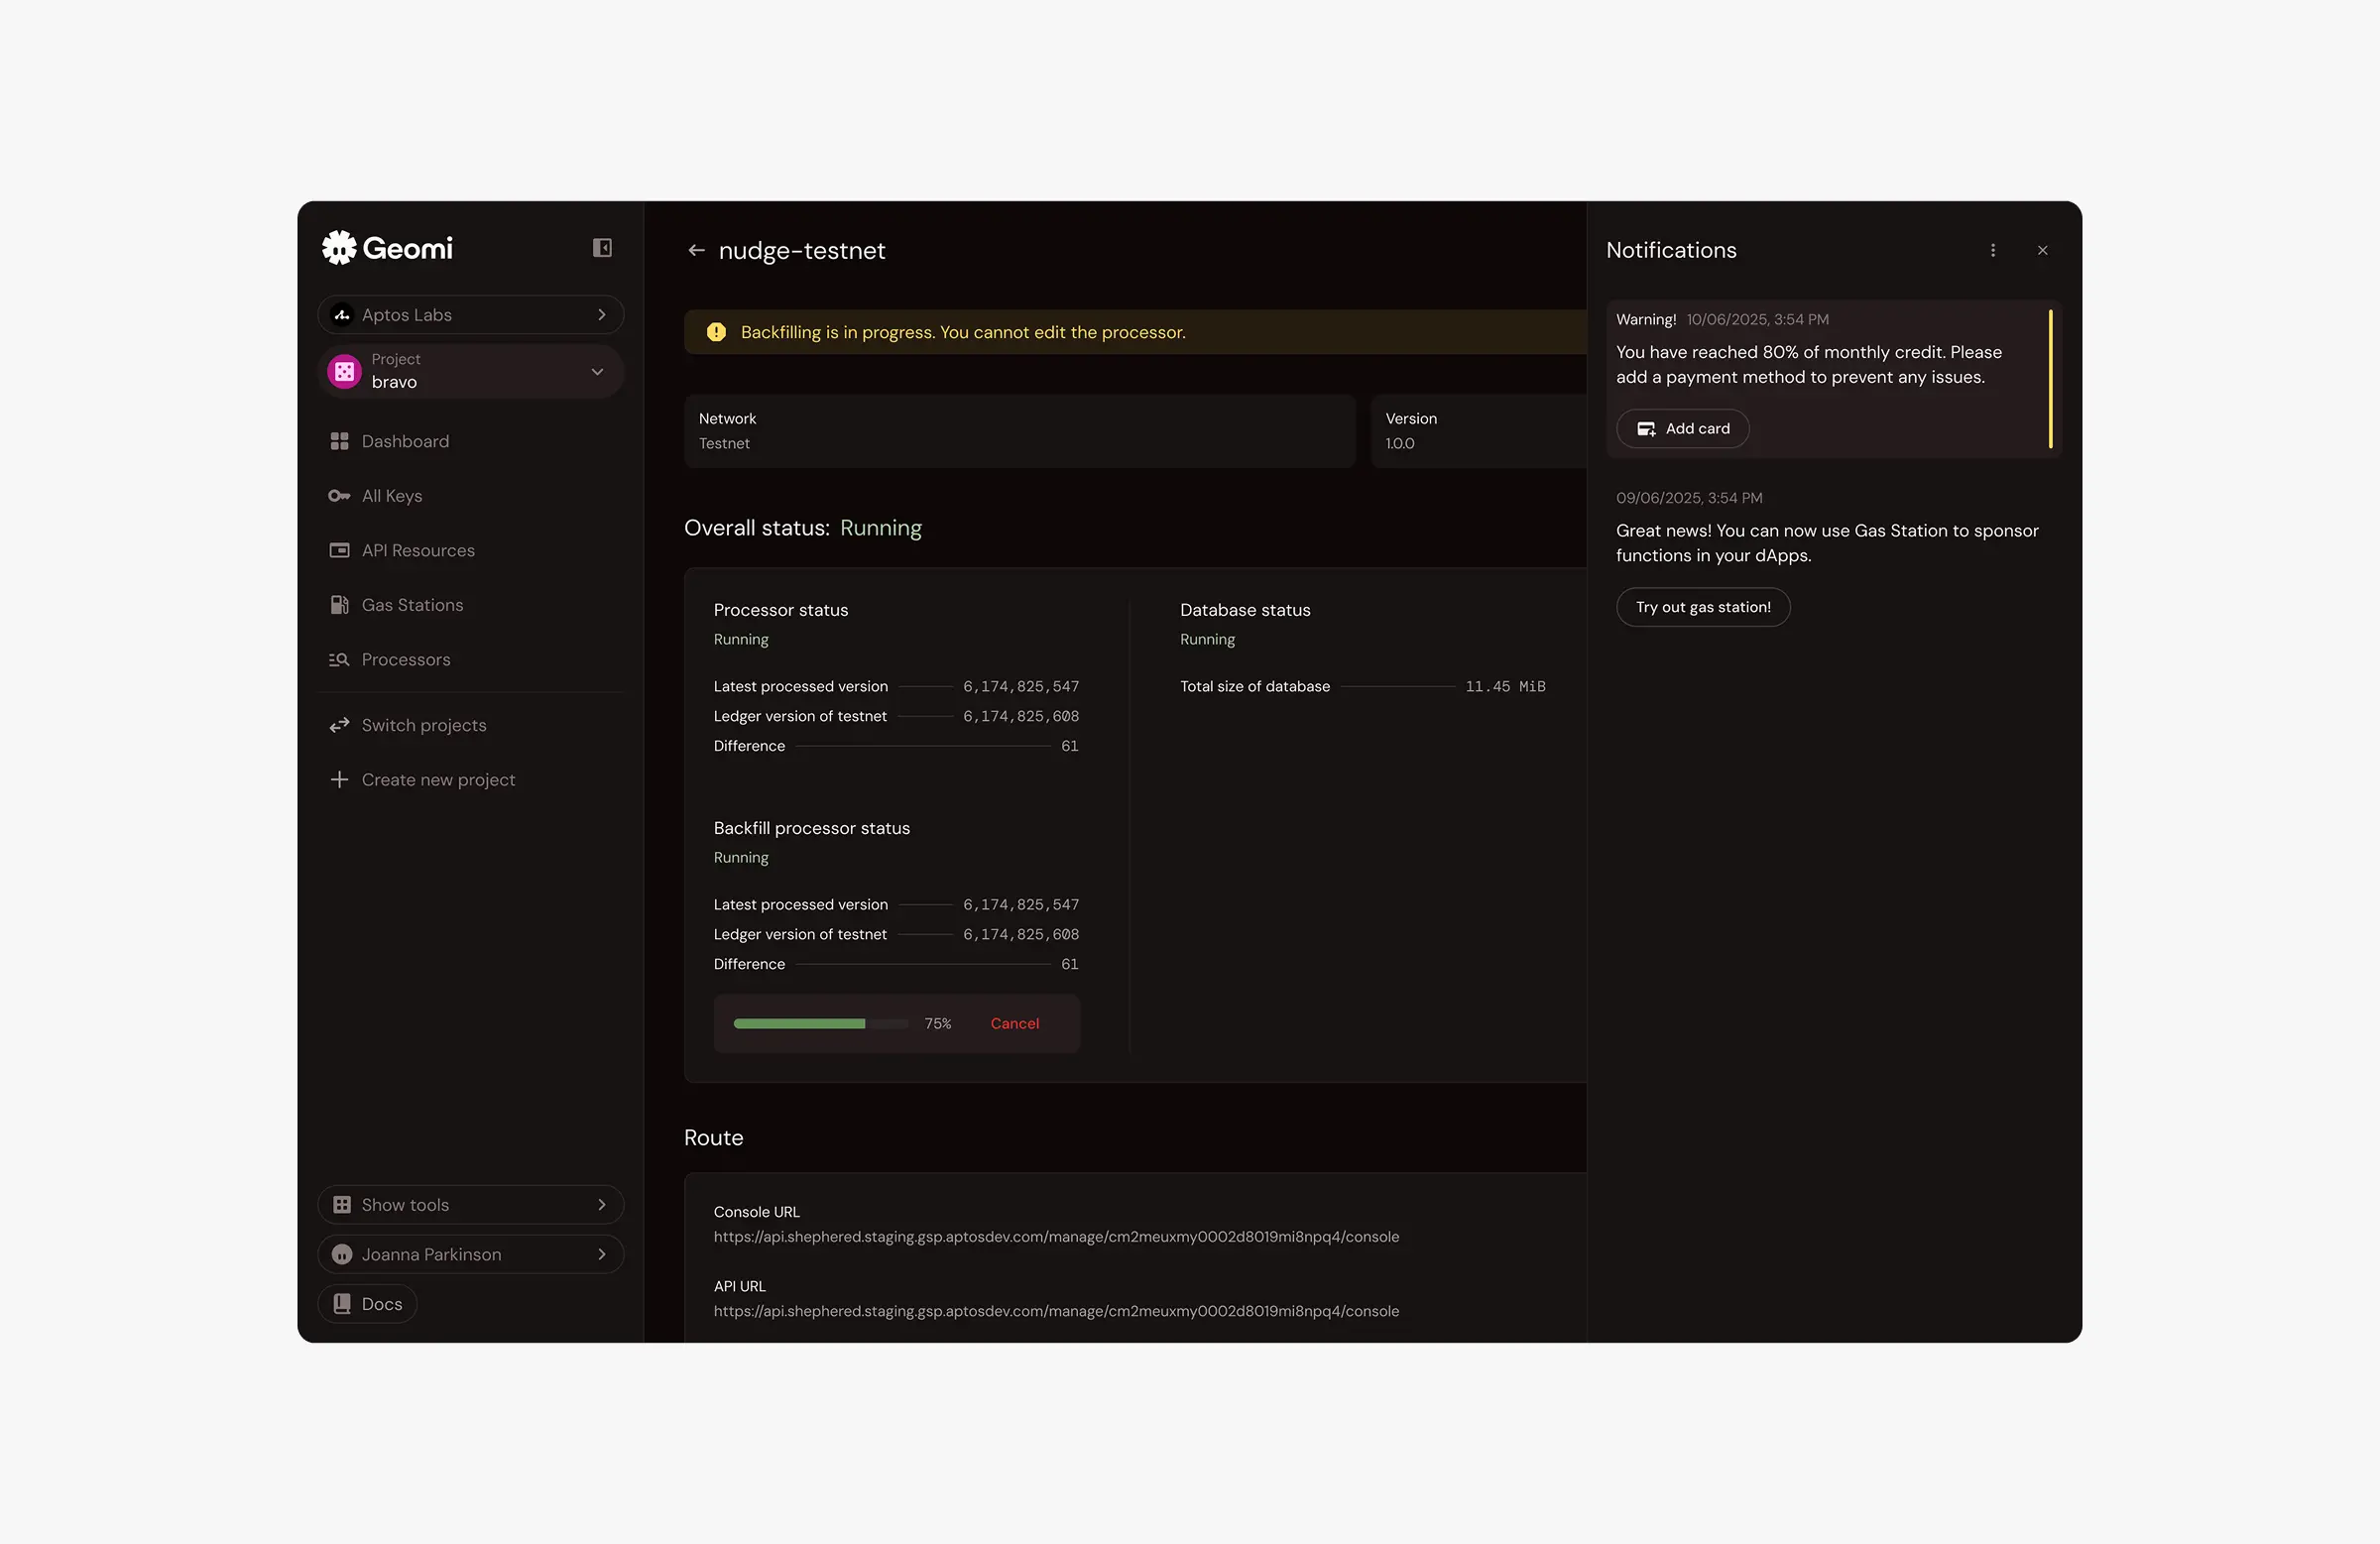Navigate to Dashboard in sidebar

tap(405, 442)
